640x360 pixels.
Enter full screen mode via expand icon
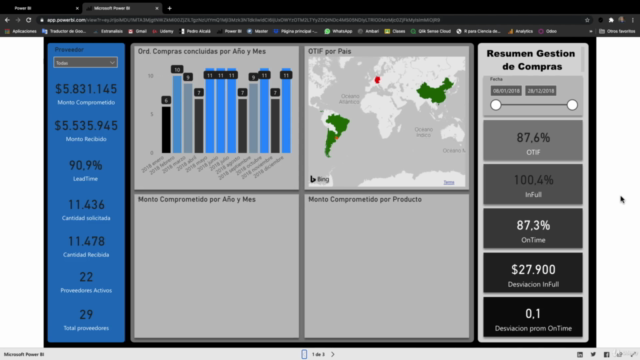(x=633, y=354)
